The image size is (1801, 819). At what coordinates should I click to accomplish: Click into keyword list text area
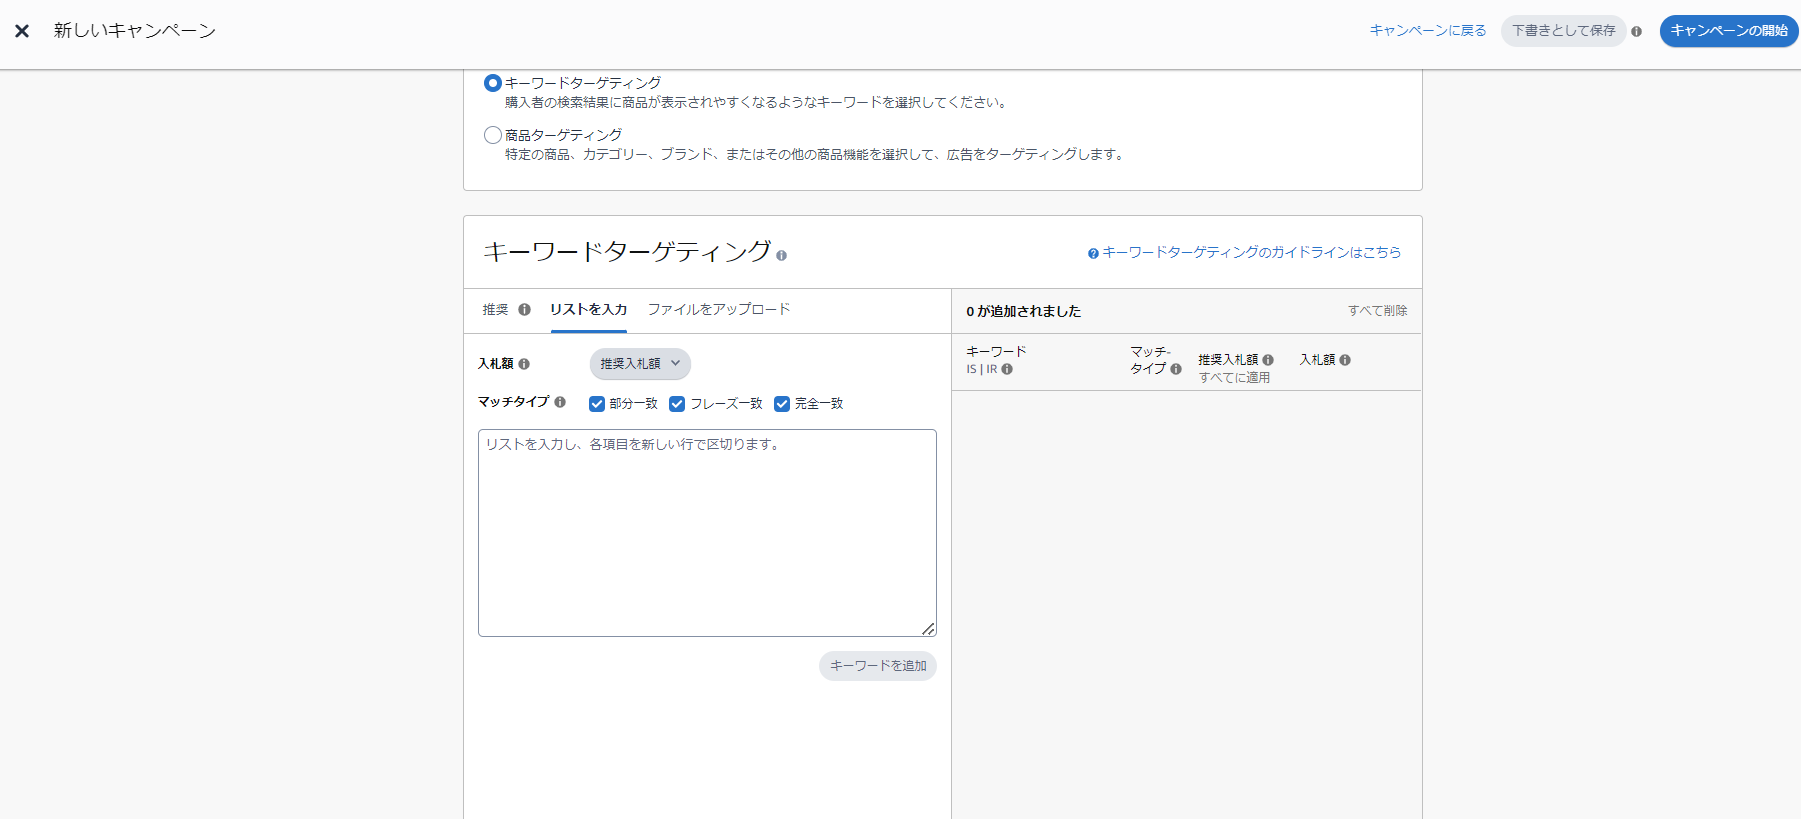(x=707, y=533)
